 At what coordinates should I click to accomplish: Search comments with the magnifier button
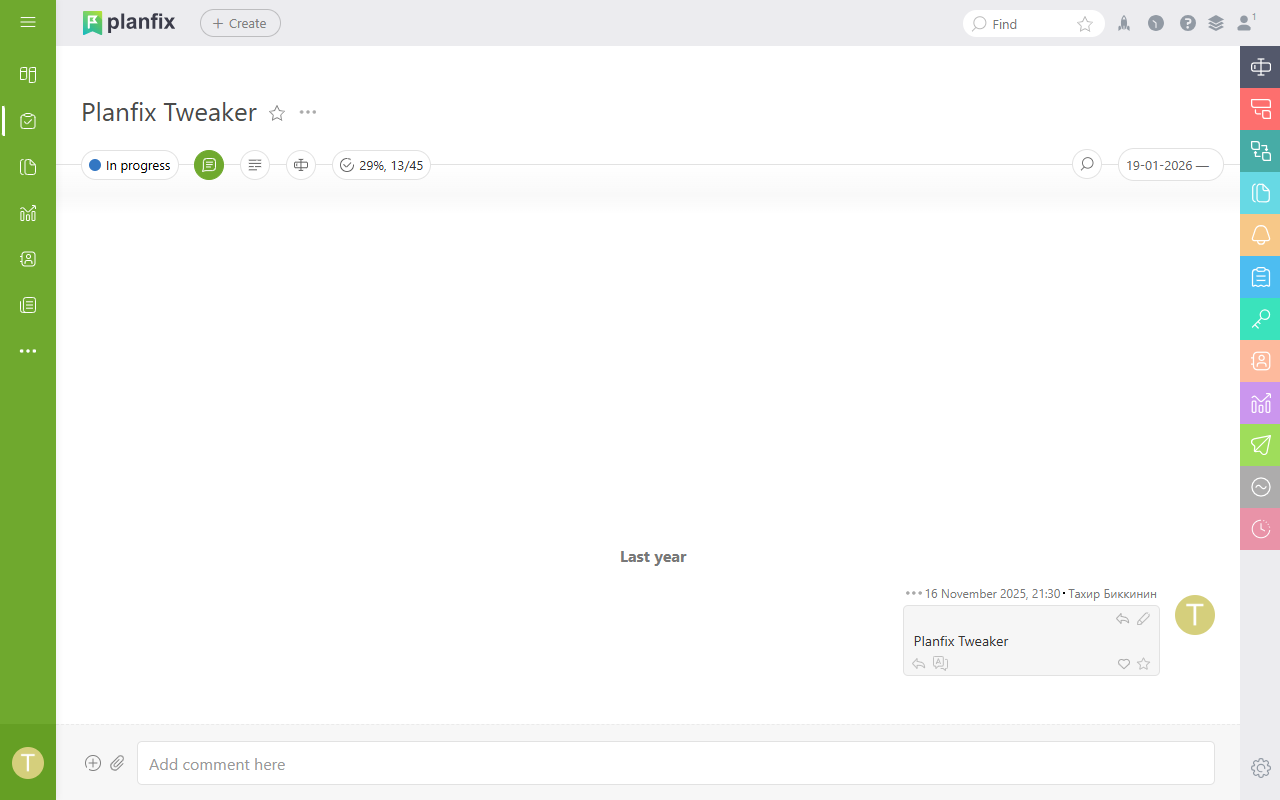pyautogui.click(x=1087, y=164)
